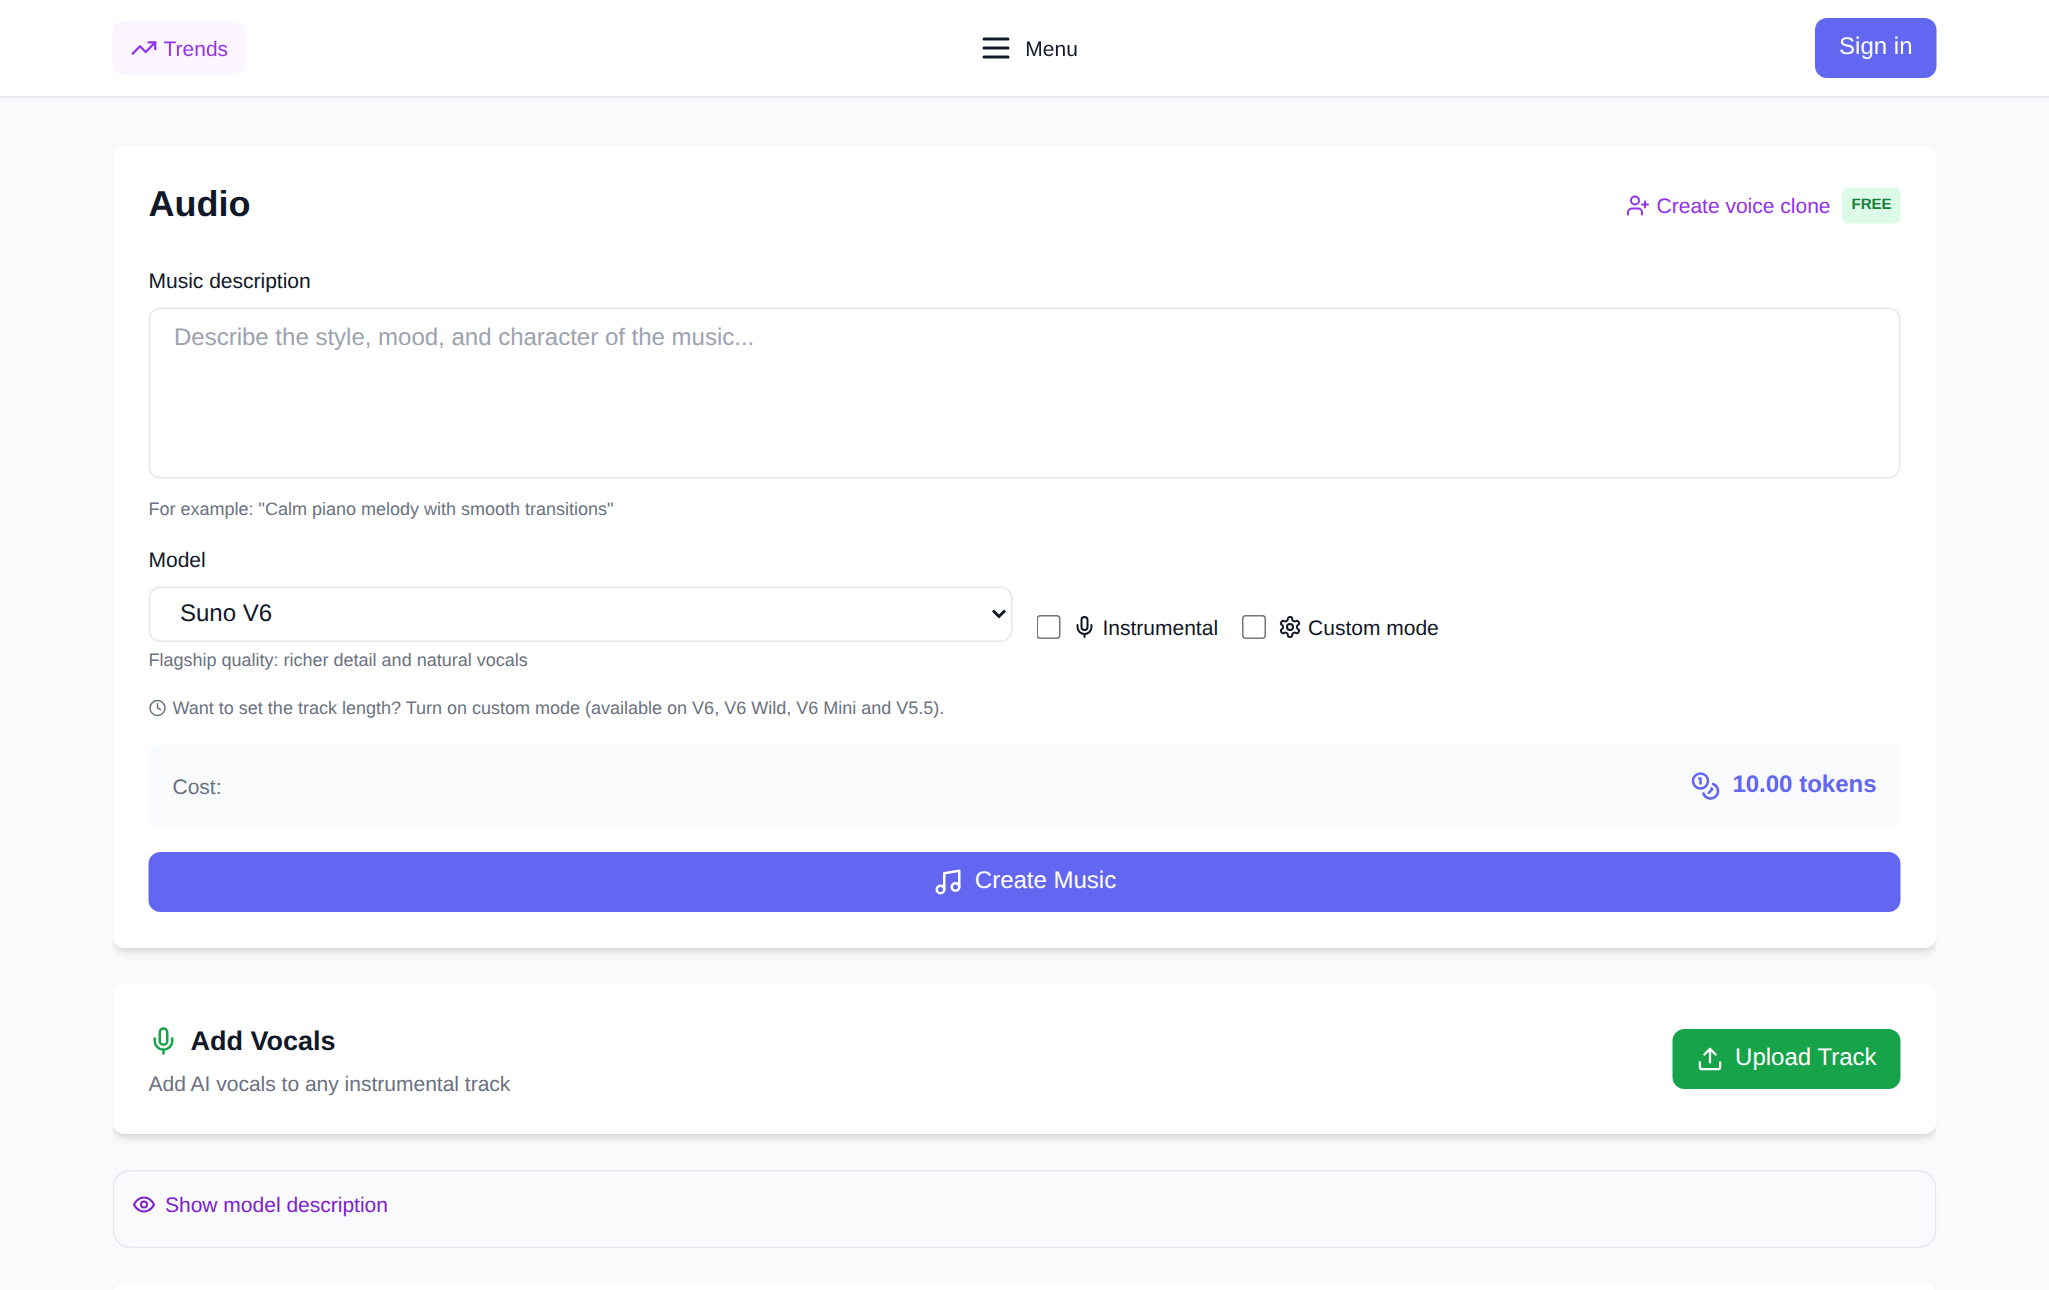The height and width of the screenshot is (1290, 2049).
Task: Open the Trends page
Action: (x=179, y=48)
